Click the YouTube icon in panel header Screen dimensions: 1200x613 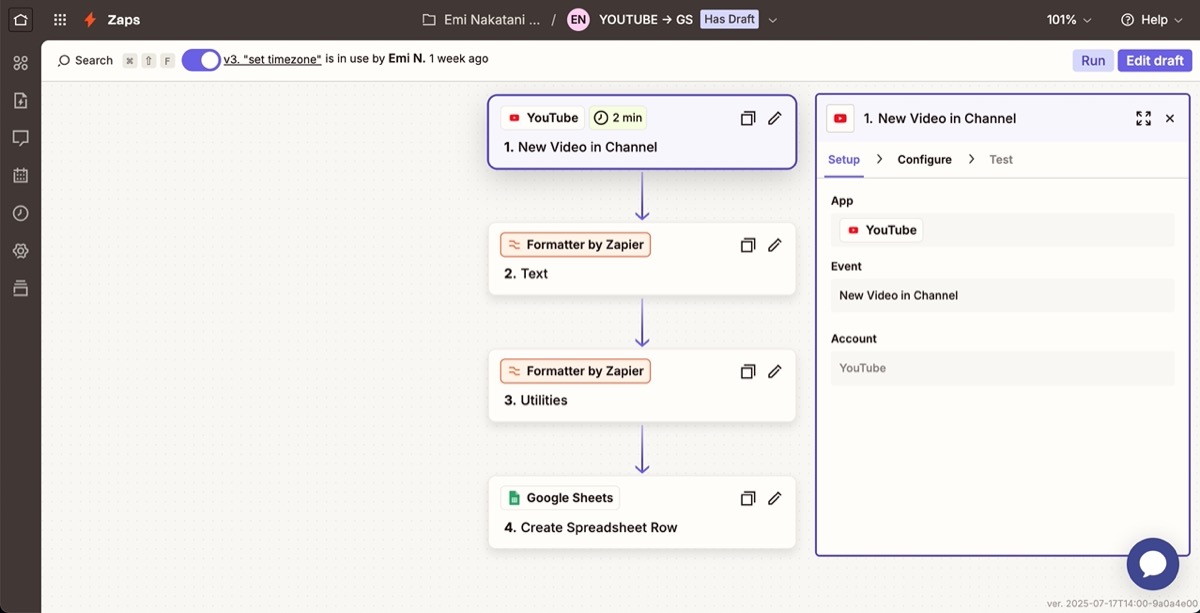click(840, 118)
